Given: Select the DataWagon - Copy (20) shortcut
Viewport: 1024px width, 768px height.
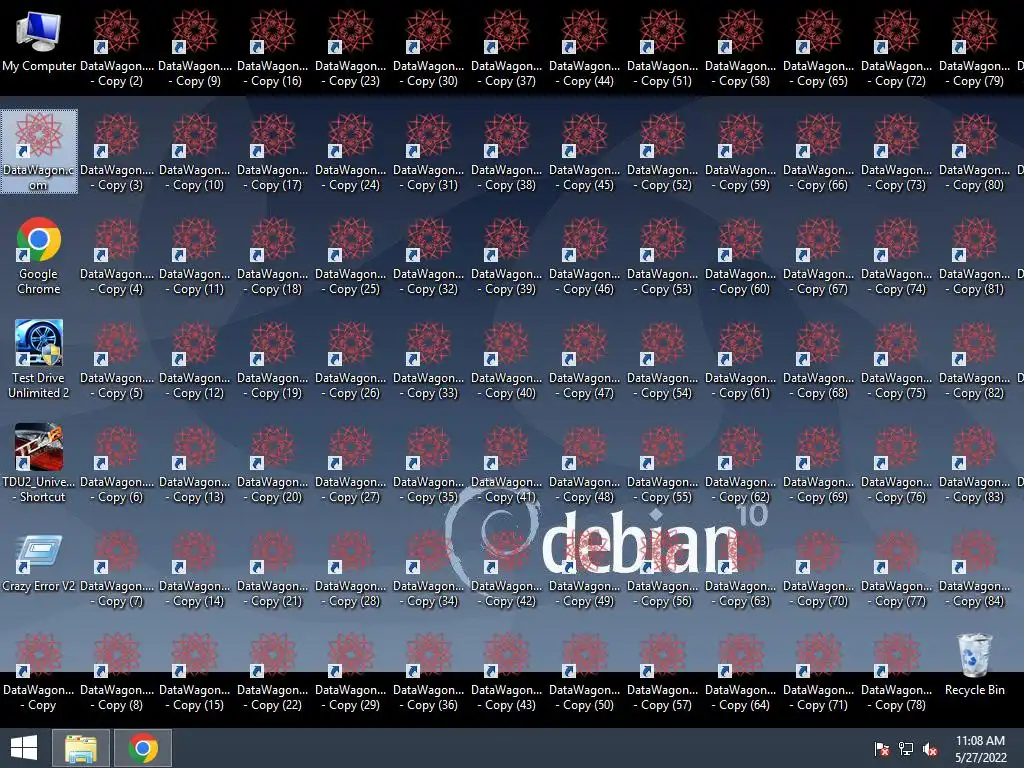Looking at the screenshot, I should point(272,464).
